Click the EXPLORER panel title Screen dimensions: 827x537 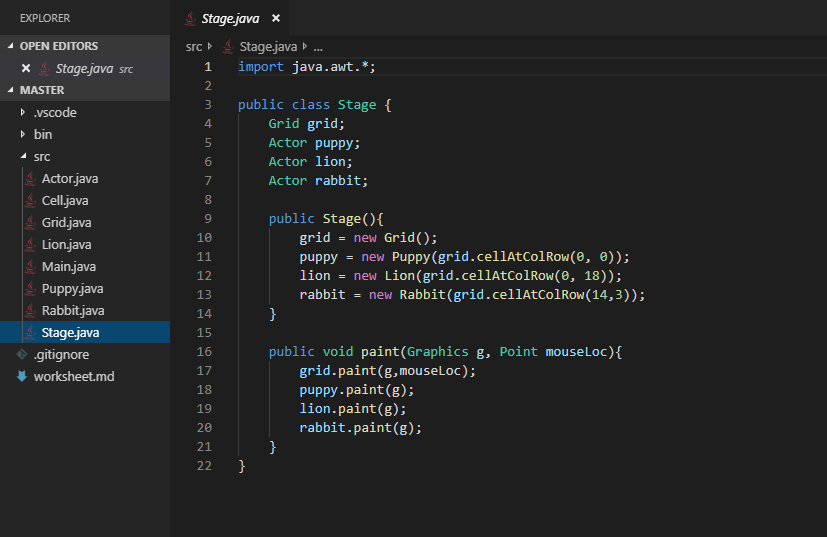pos(45,18)
